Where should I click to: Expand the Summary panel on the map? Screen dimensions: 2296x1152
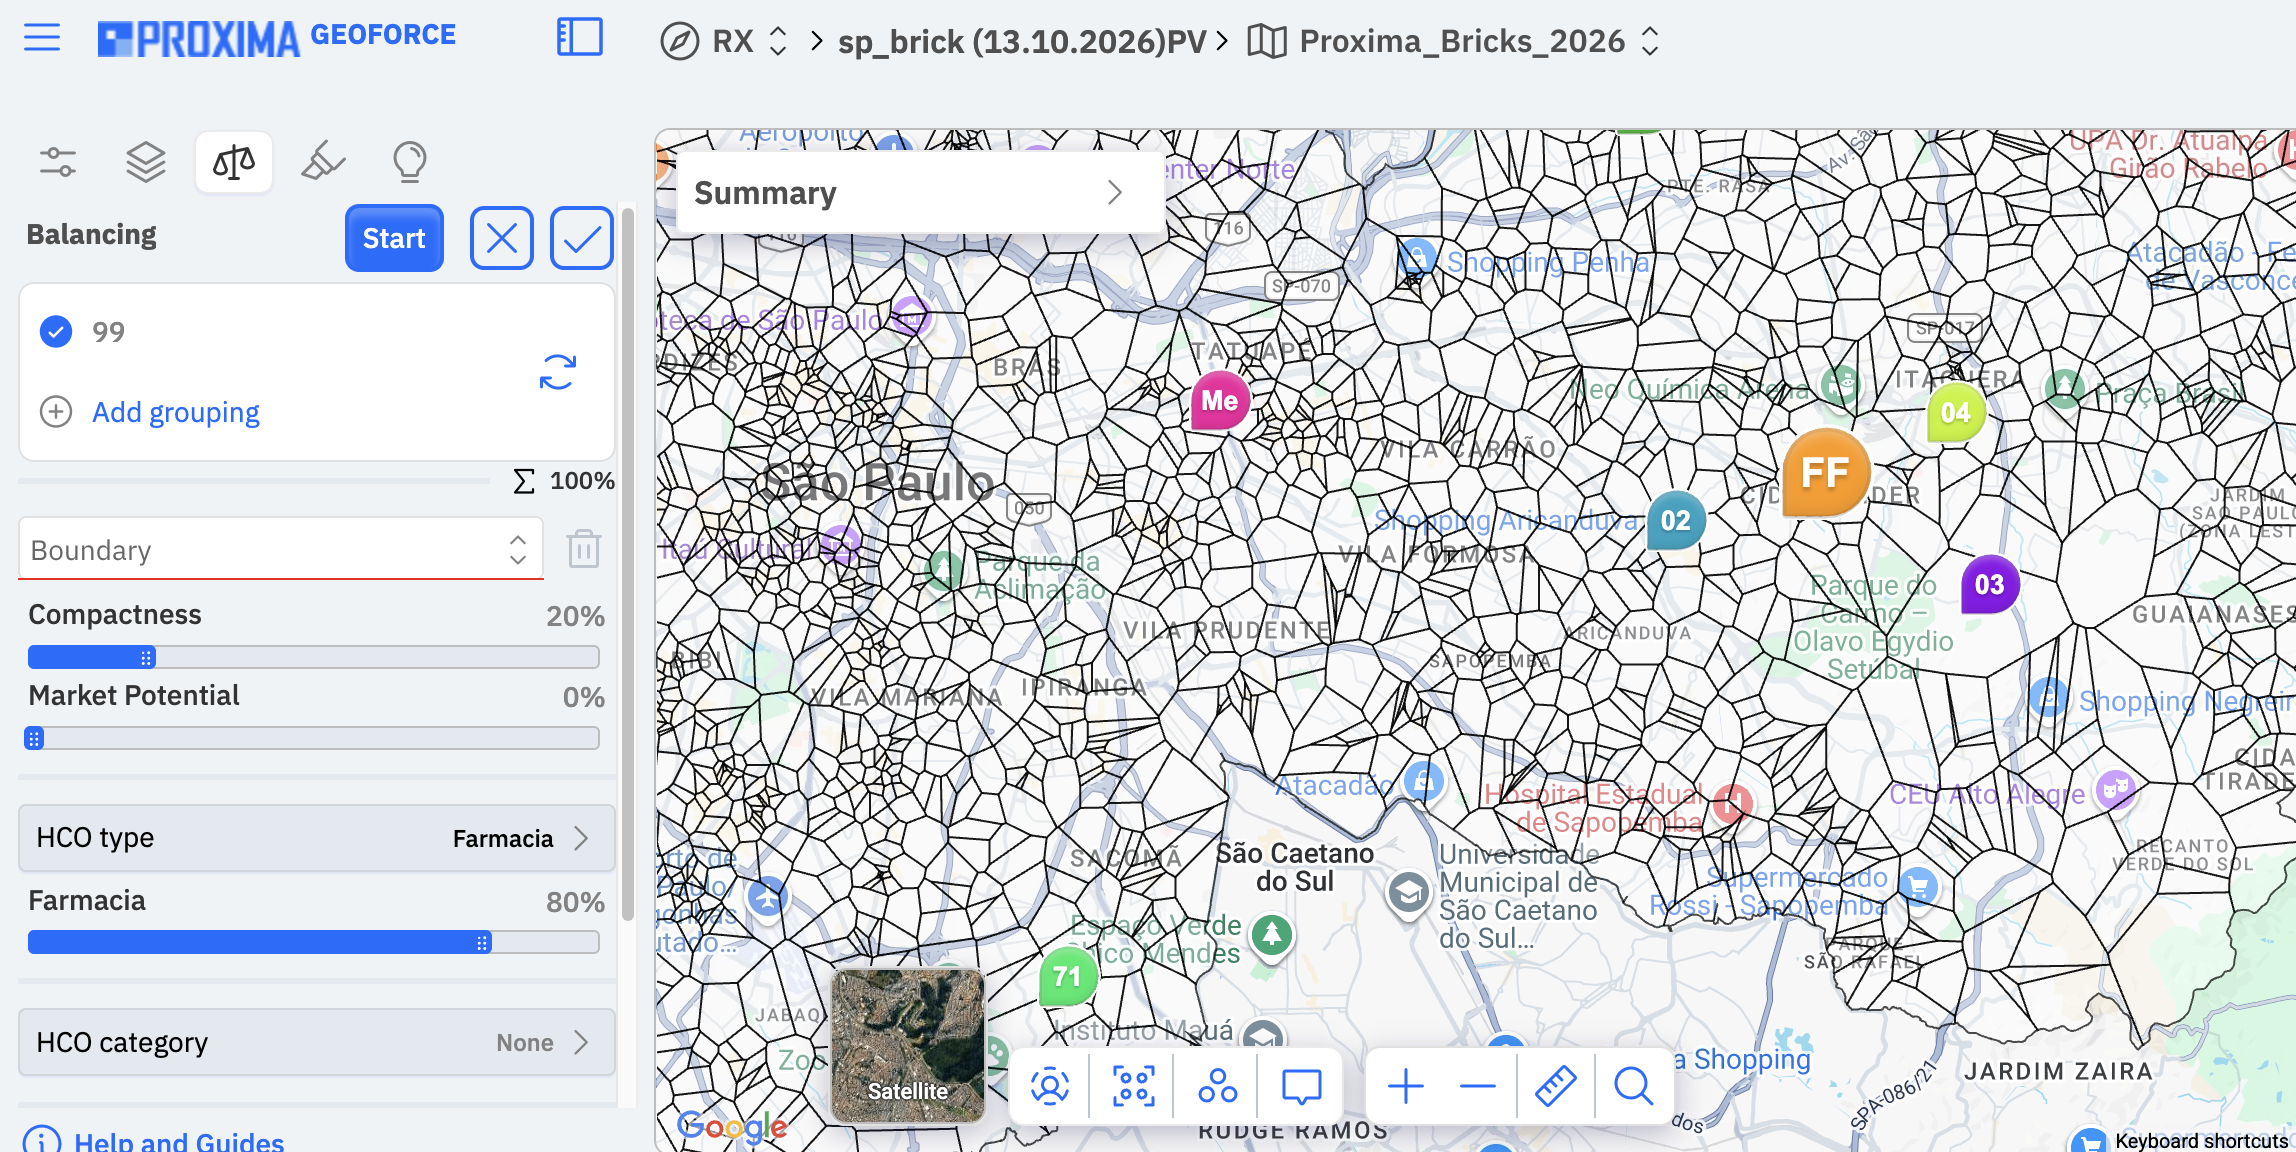click(x=921, y=192)
